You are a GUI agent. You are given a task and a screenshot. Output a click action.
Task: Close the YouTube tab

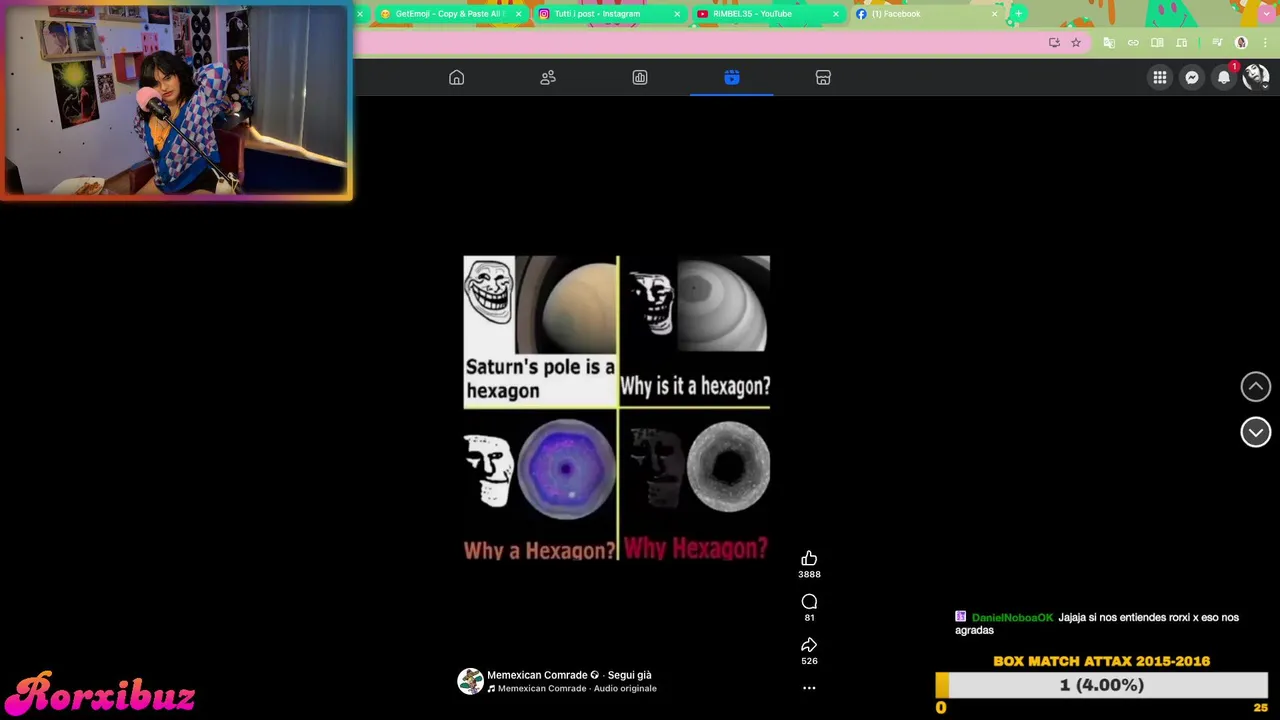coord(836,14)
